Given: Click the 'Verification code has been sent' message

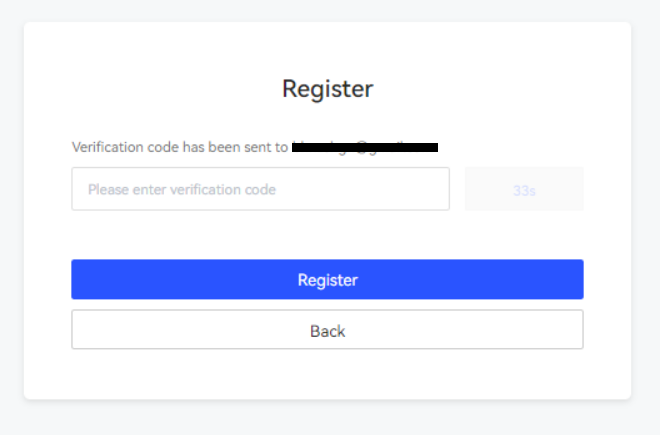Looking at the screenshot, I should point(180,147).
